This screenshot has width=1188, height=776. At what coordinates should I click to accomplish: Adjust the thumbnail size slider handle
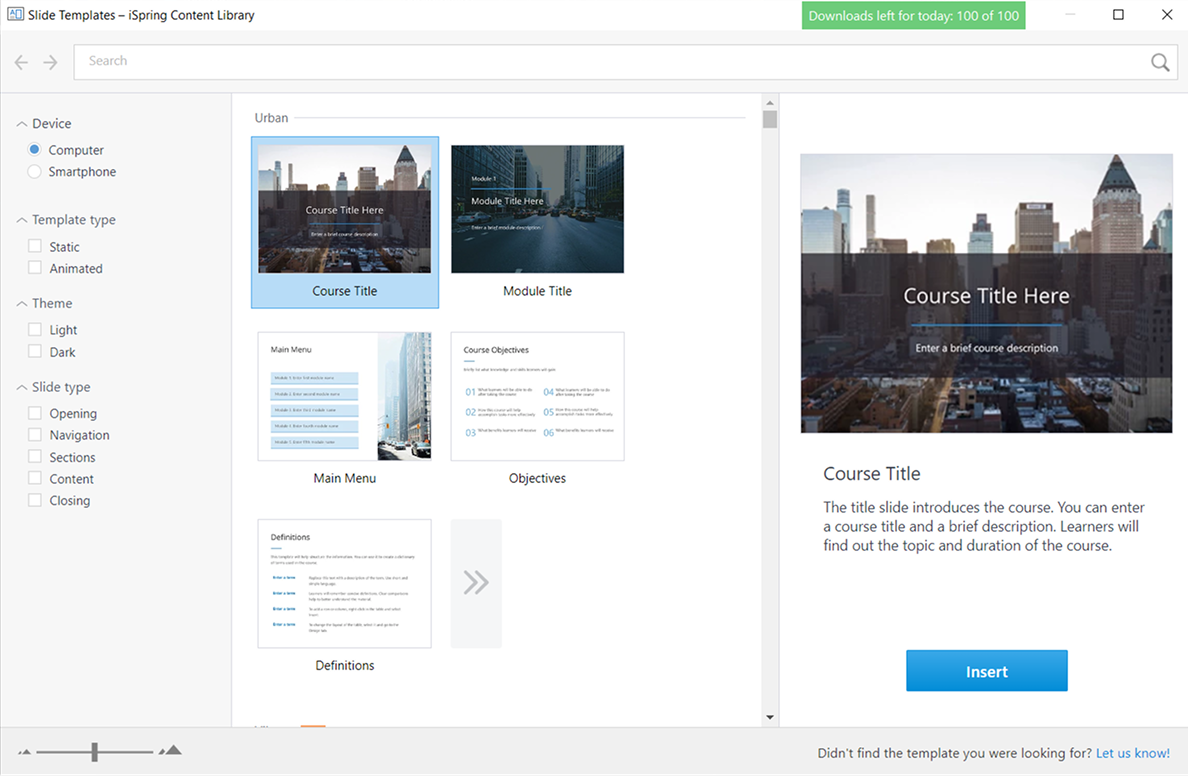(95, 752)
